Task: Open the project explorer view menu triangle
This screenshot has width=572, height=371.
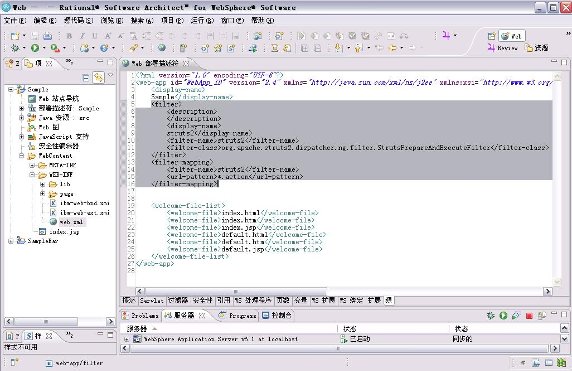Action: [111, 76]
